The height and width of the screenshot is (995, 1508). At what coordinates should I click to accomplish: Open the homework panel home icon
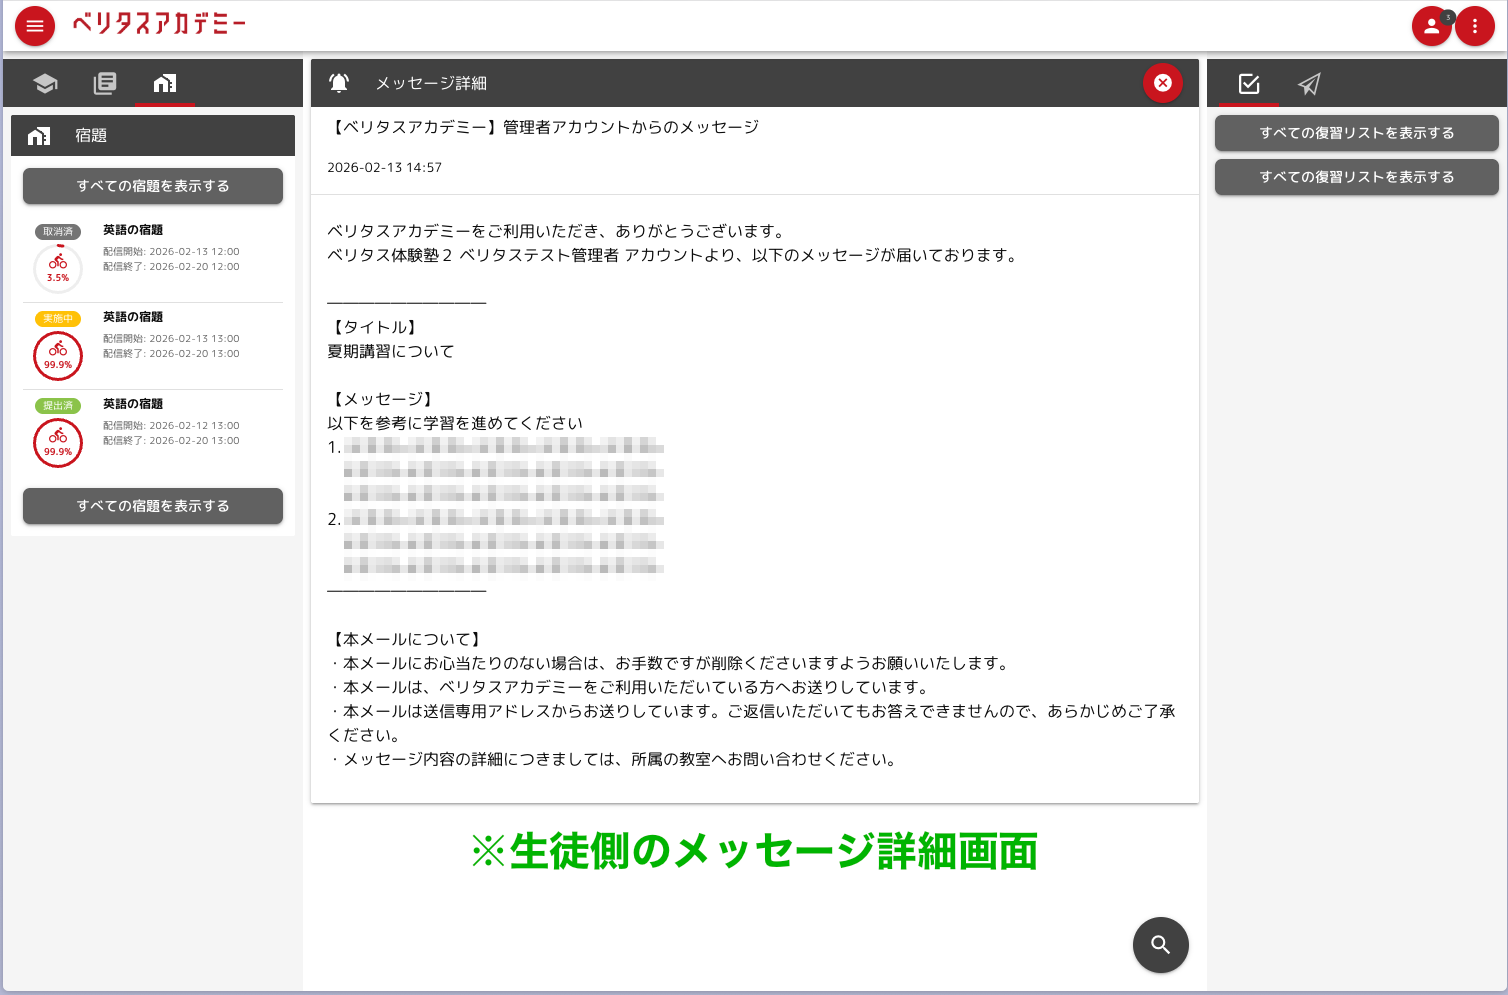tap(165, 83)
